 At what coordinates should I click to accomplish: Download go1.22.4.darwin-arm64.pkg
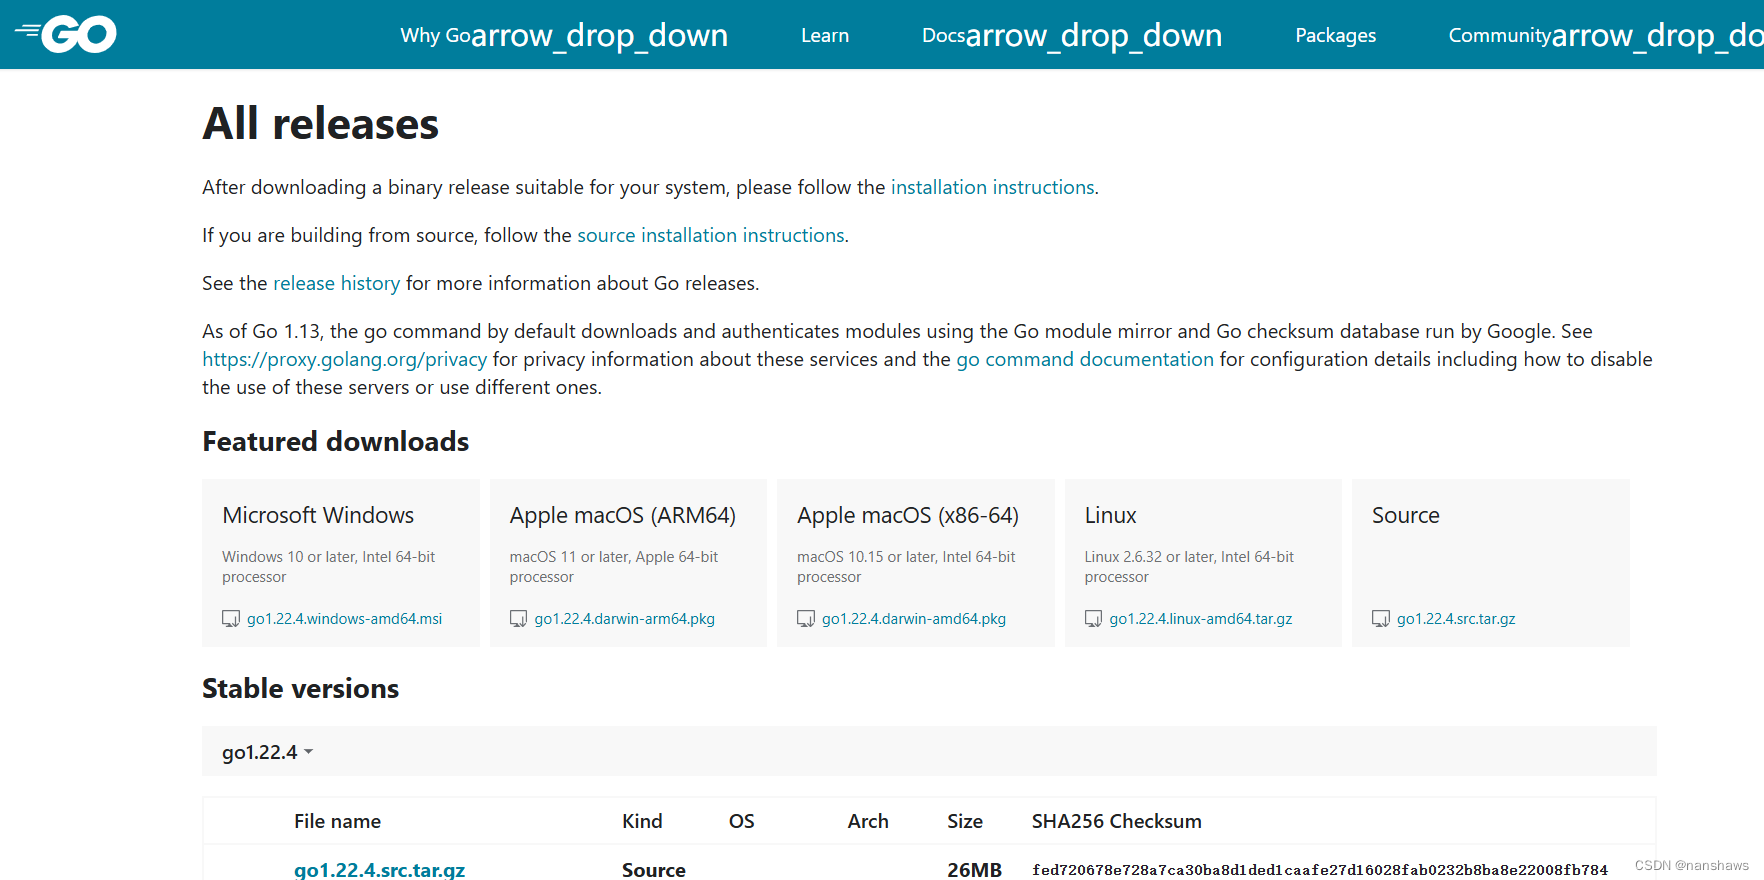625,619
